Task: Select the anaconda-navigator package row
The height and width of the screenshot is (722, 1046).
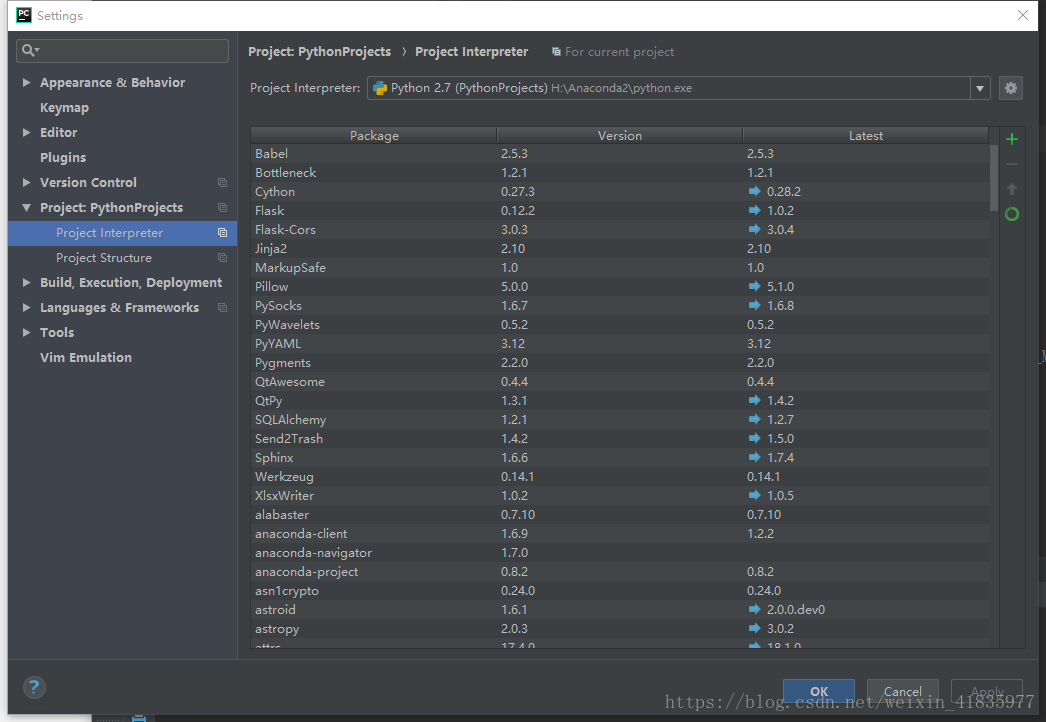Action: point(620,553)
